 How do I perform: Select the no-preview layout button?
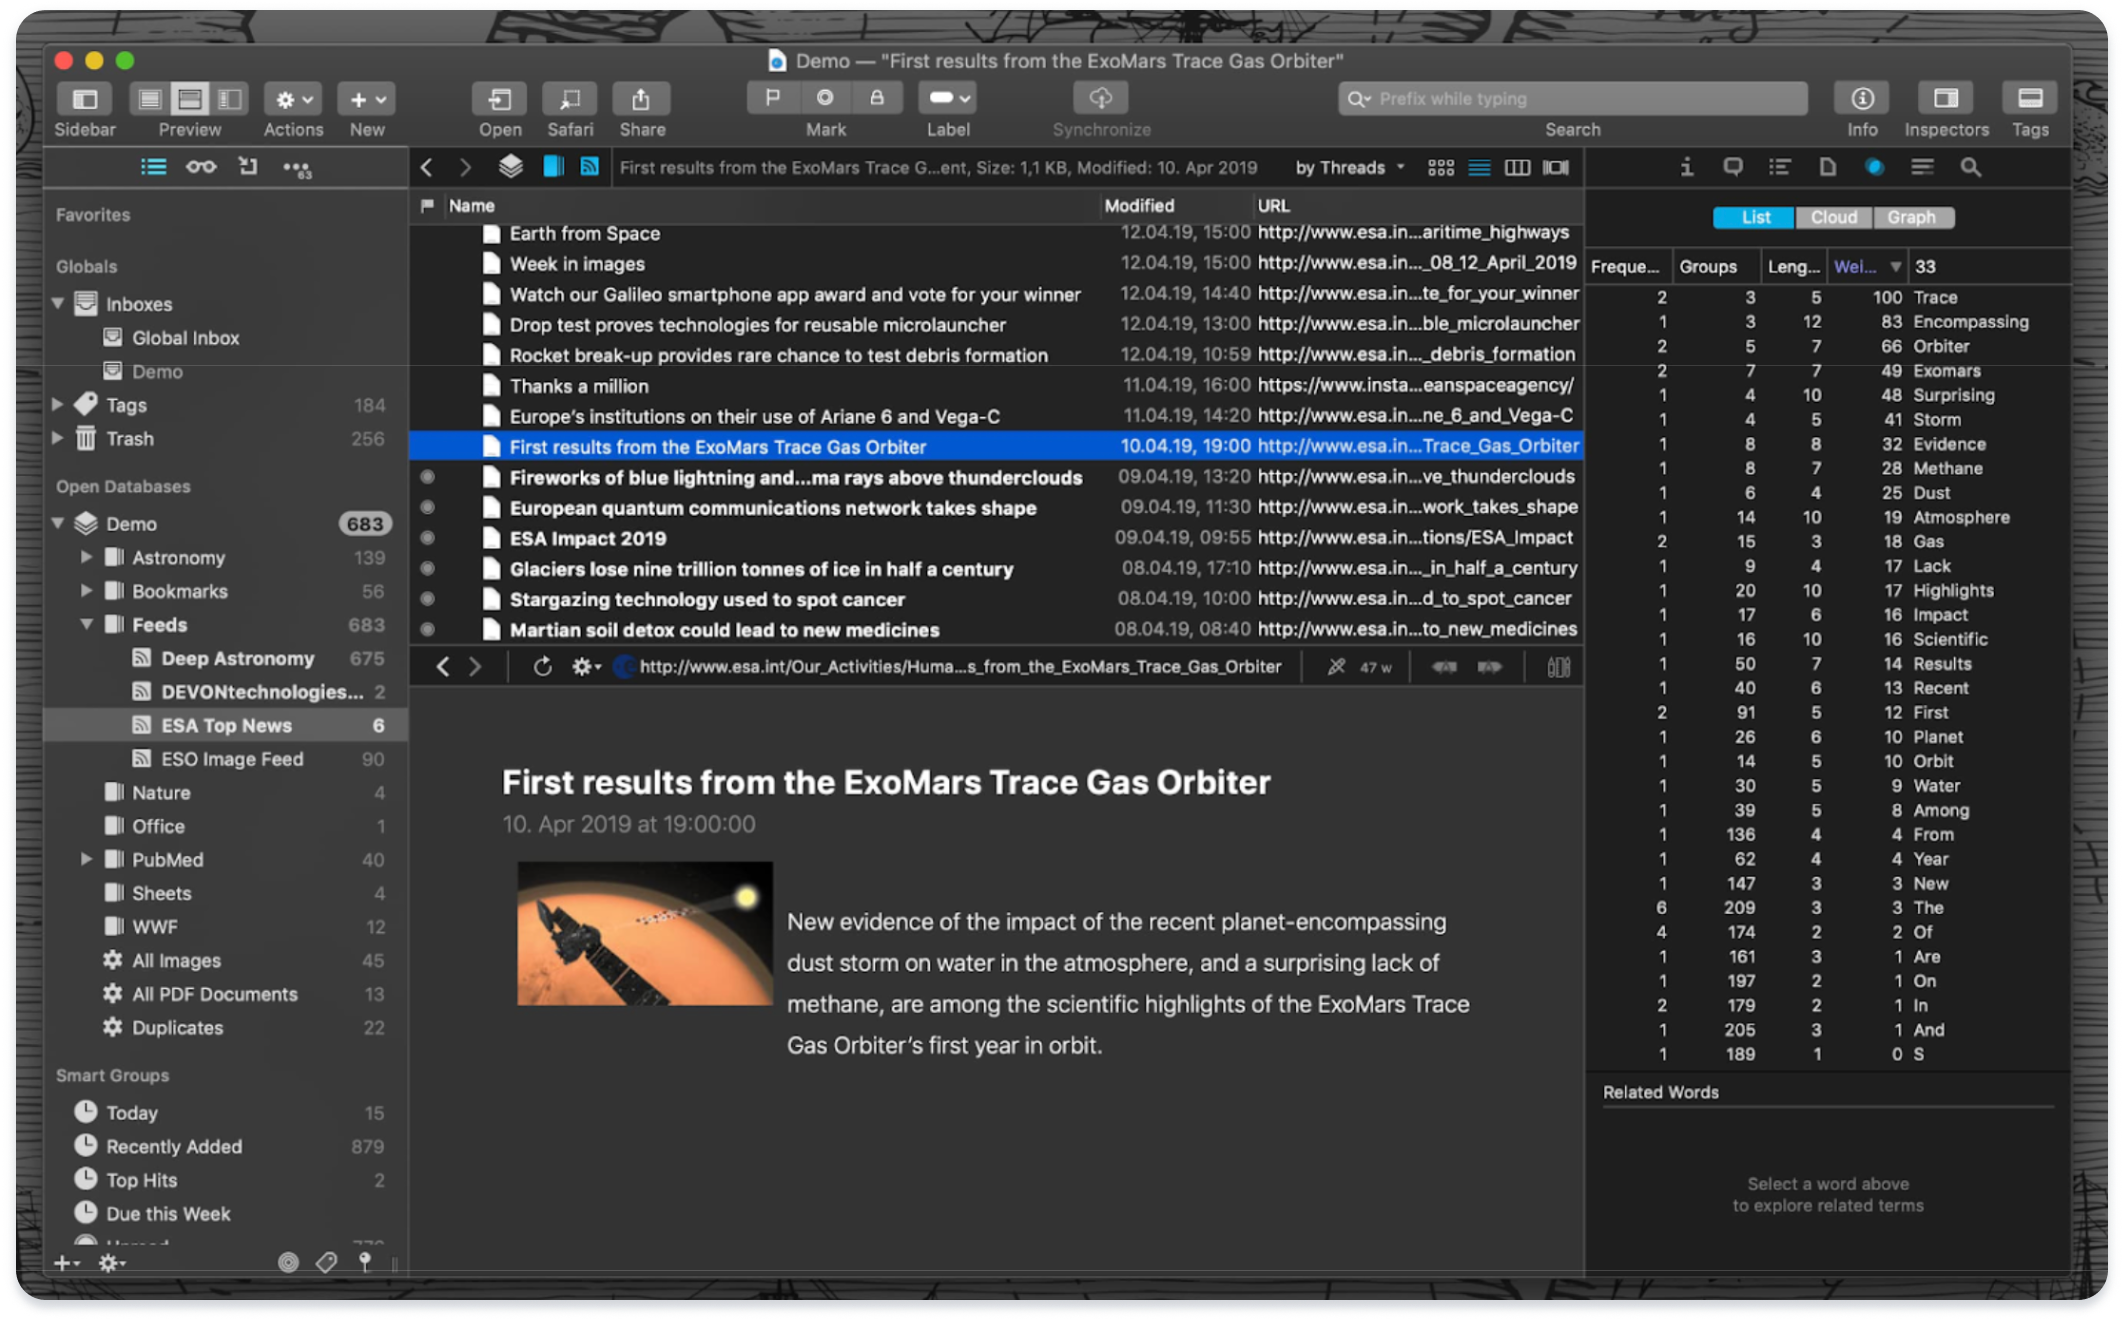150,98
